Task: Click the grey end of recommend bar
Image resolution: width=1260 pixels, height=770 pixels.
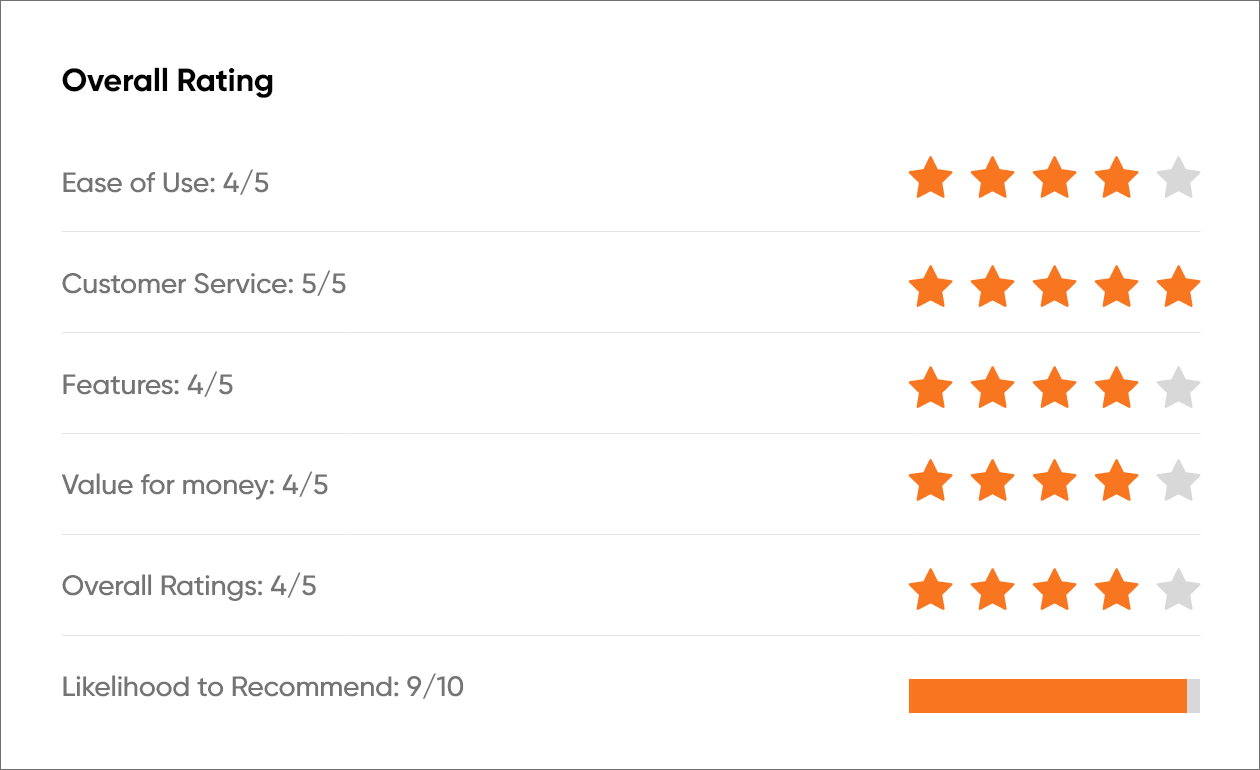Action: [1193, 696]
